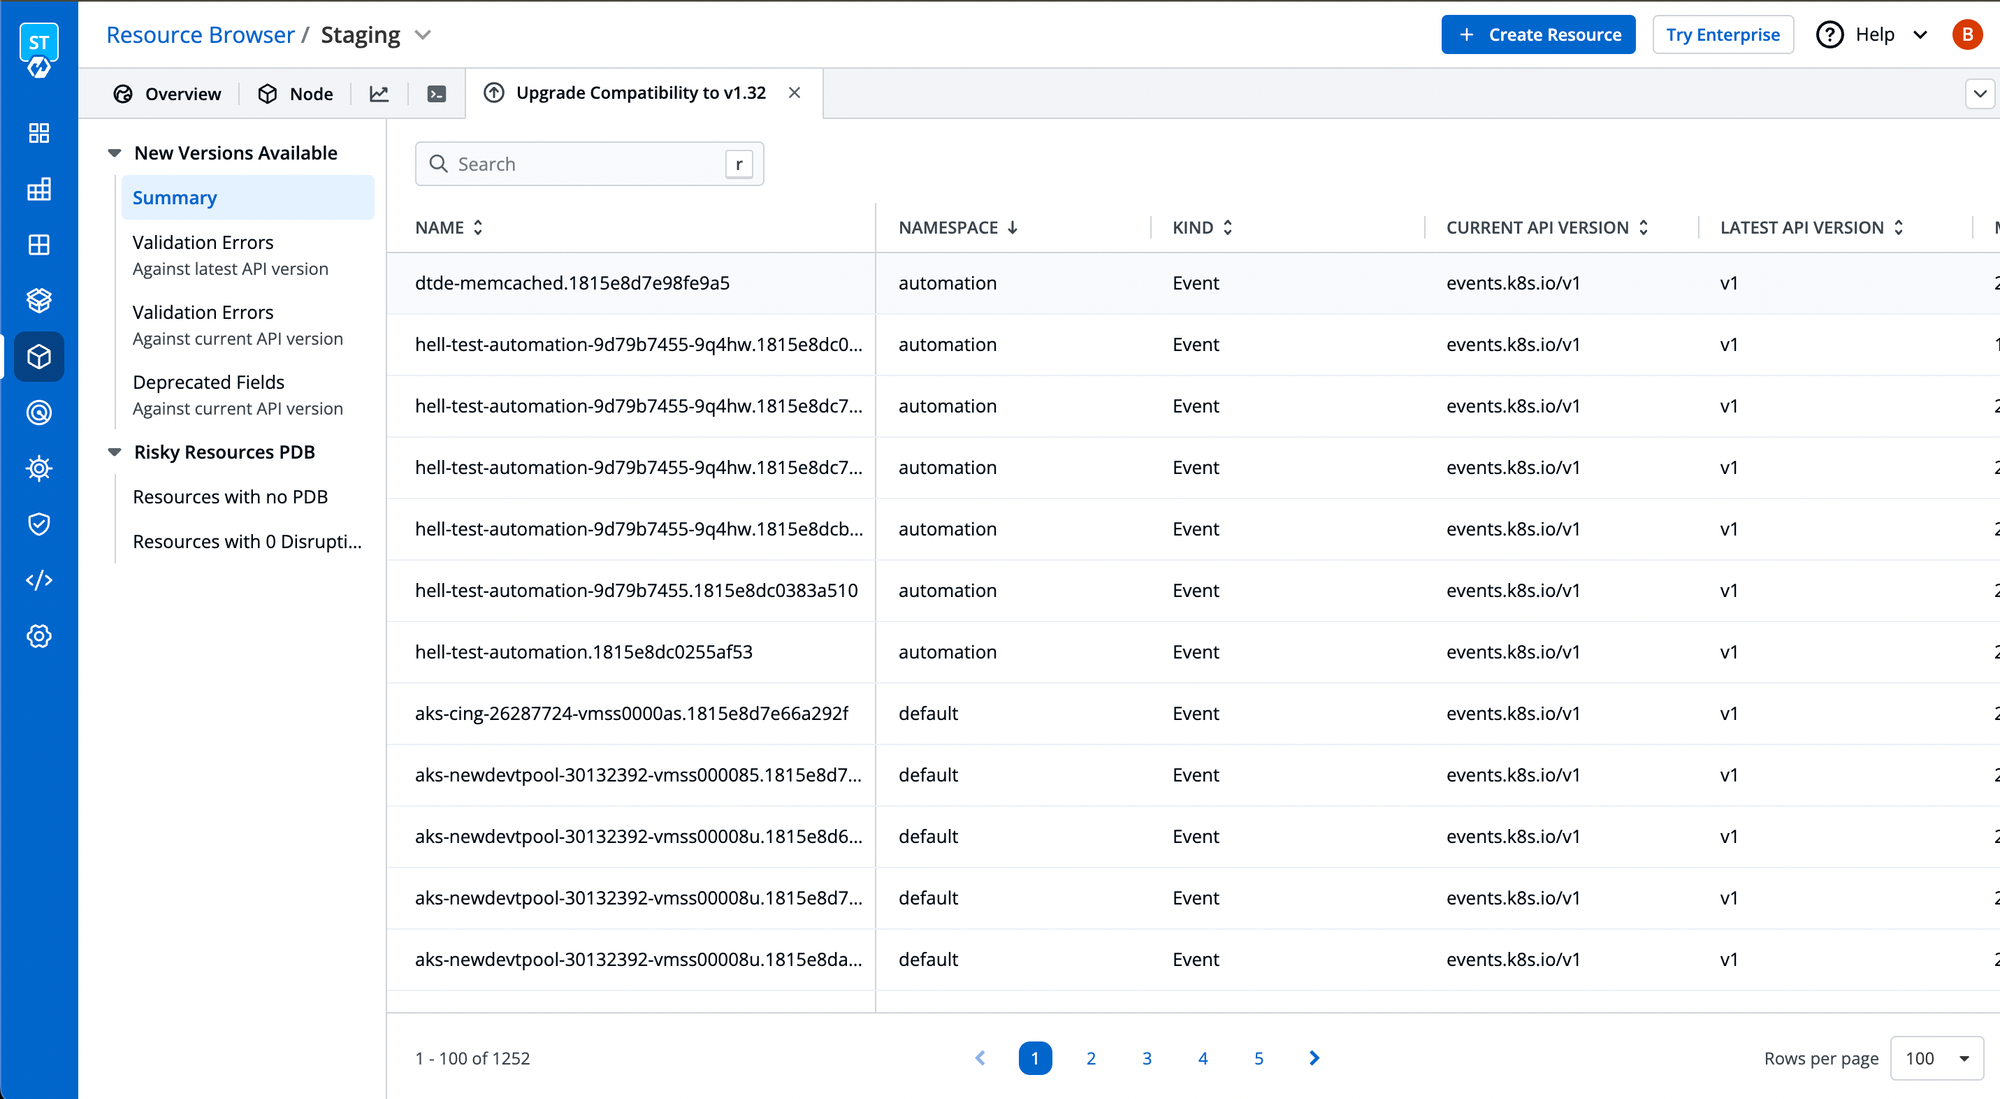Open Deprecated Fields item

point(248,395)
